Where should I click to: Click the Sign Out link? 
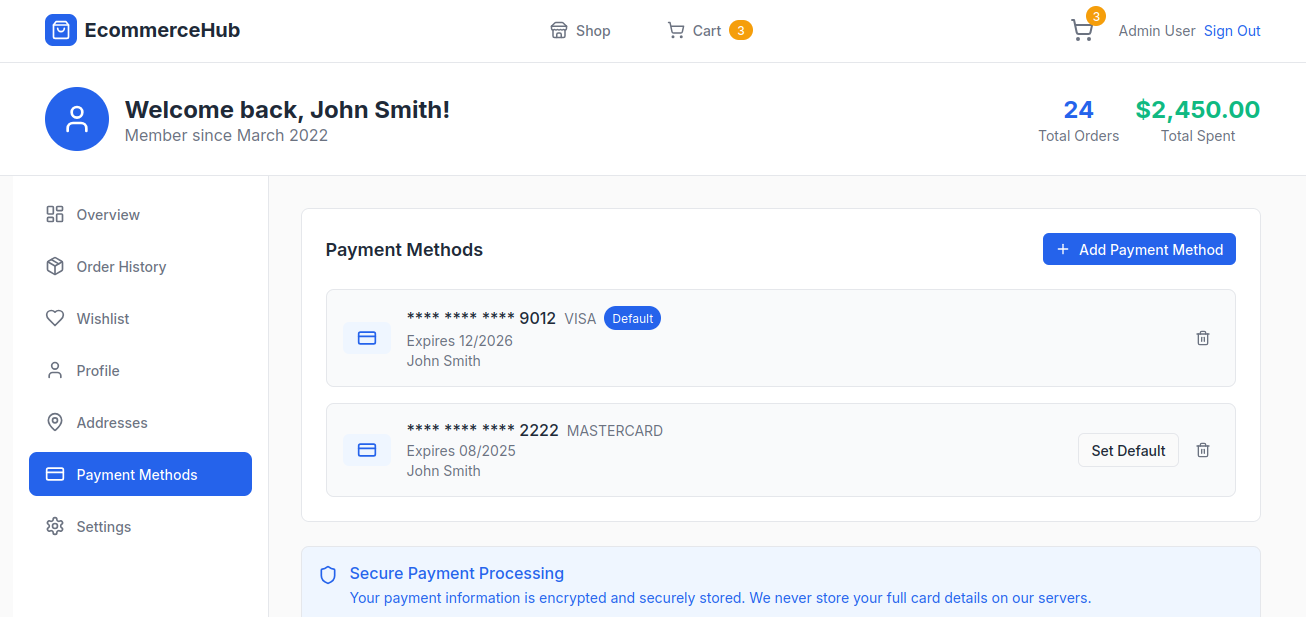[1232, 31]
